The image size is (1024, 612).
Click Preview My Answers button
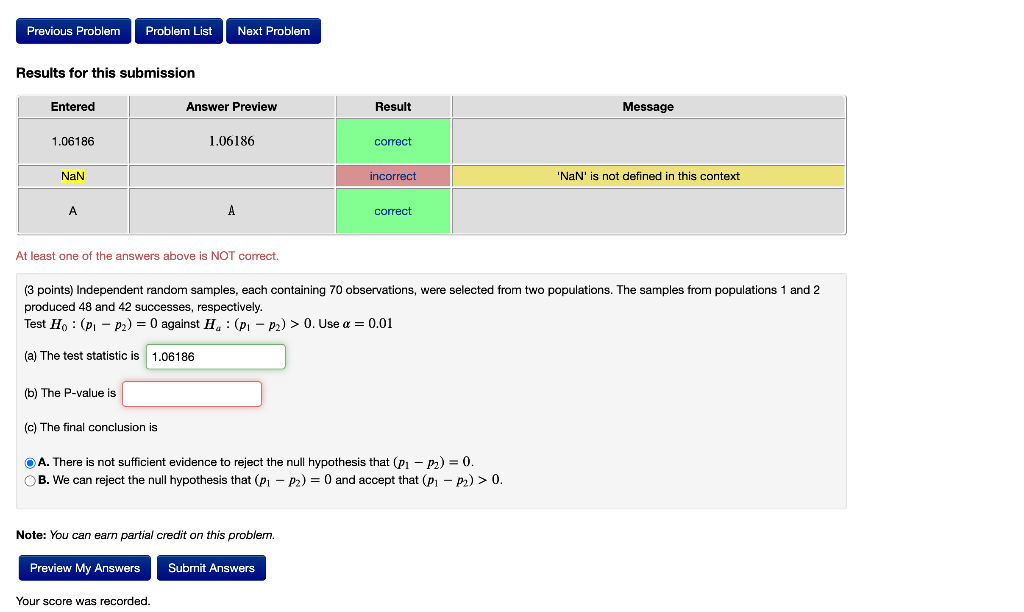pyautogui.click(x=85, y=568)
